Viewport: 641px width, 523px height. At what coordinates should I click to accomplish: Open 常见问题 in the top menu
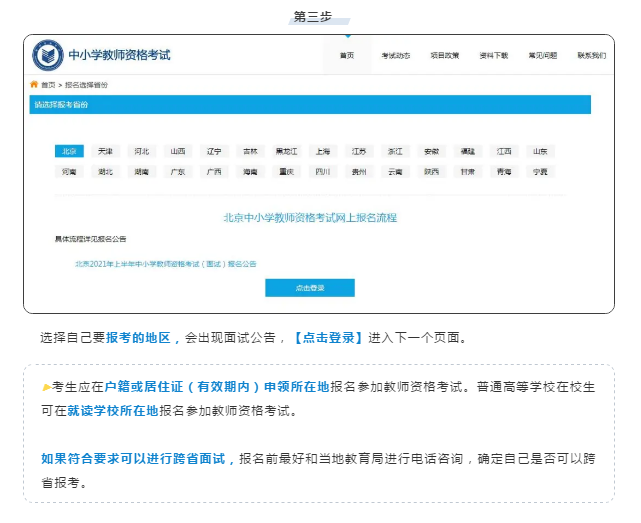coord(543,55)
